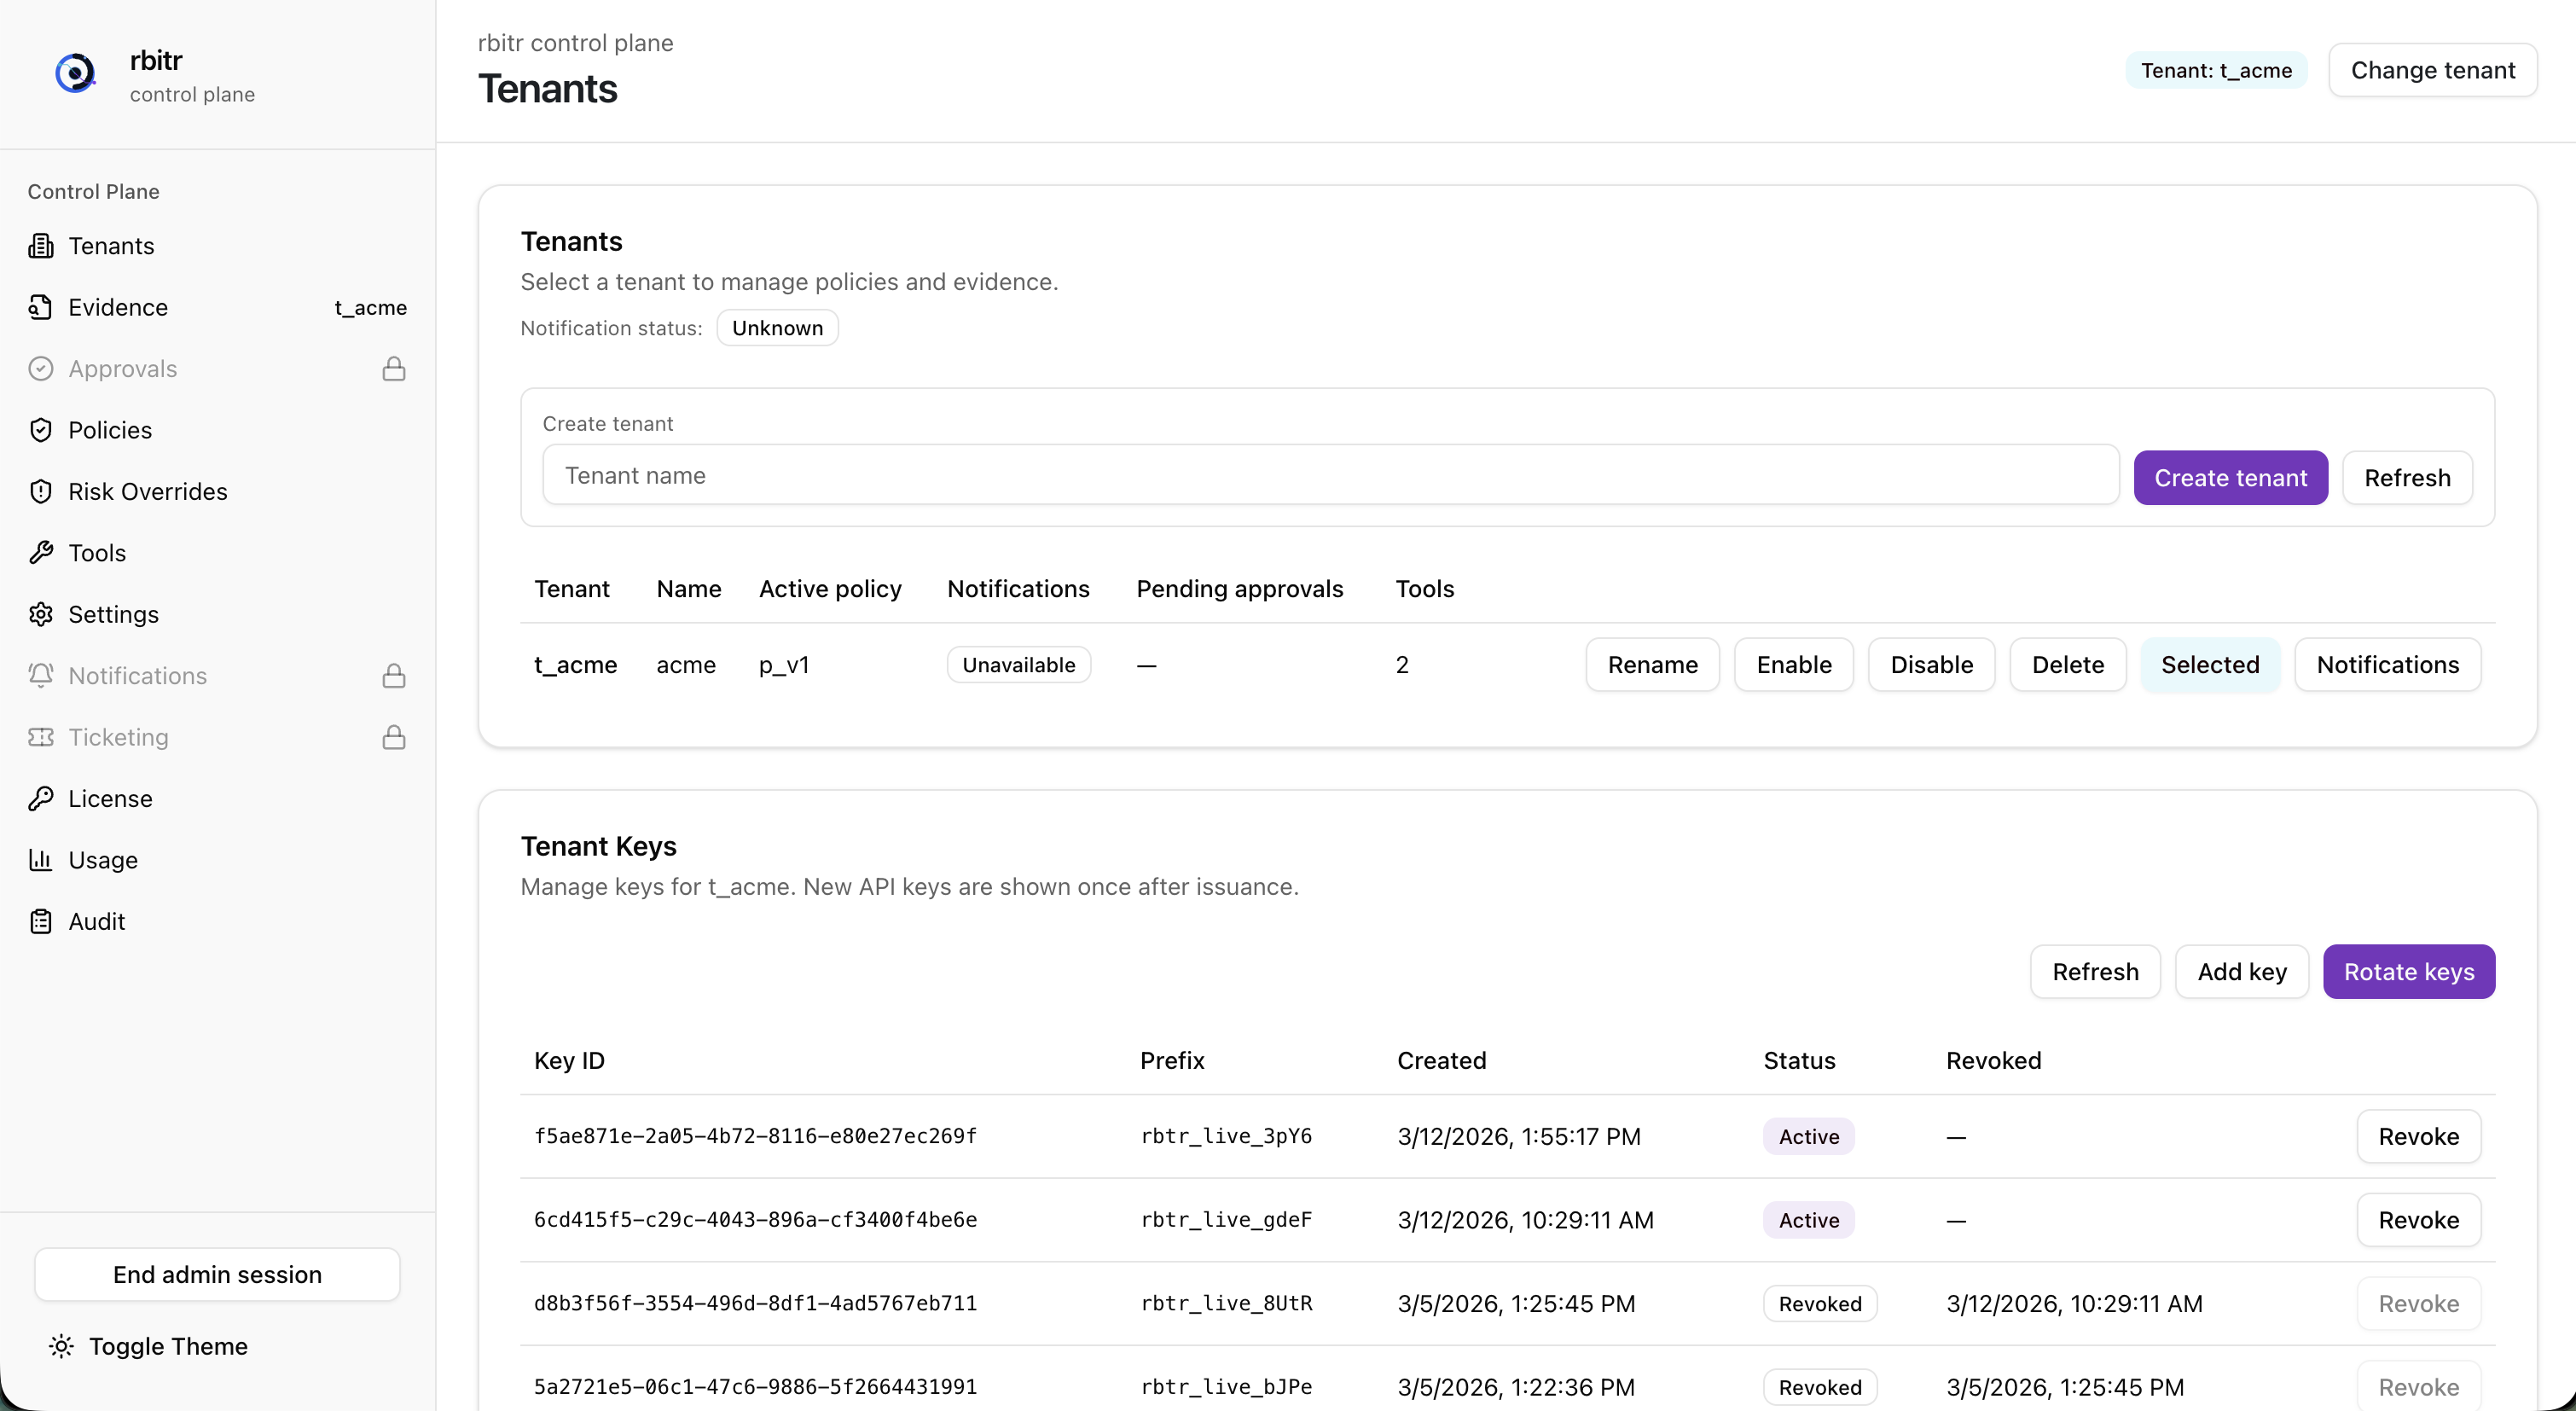Click the Tenants building icon in sidebar

[x=41, y=246]
